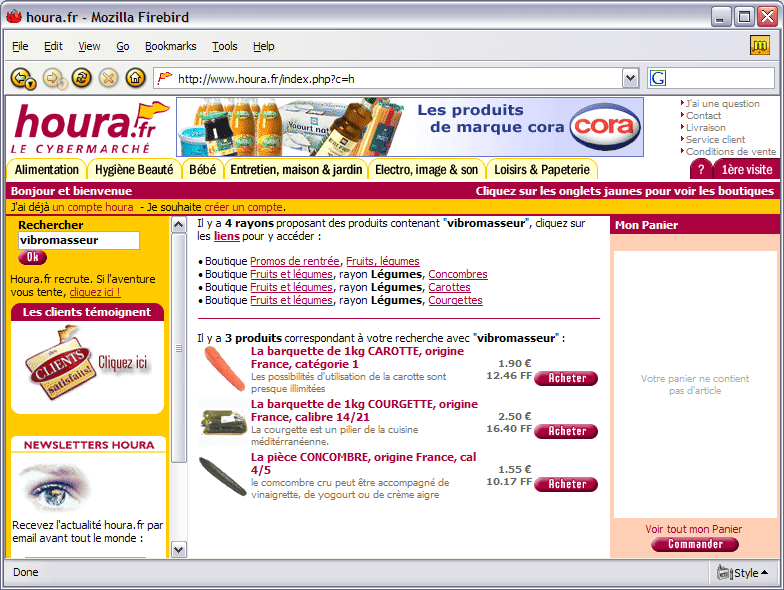Click the courgette product thumbnail

point(224,422)
